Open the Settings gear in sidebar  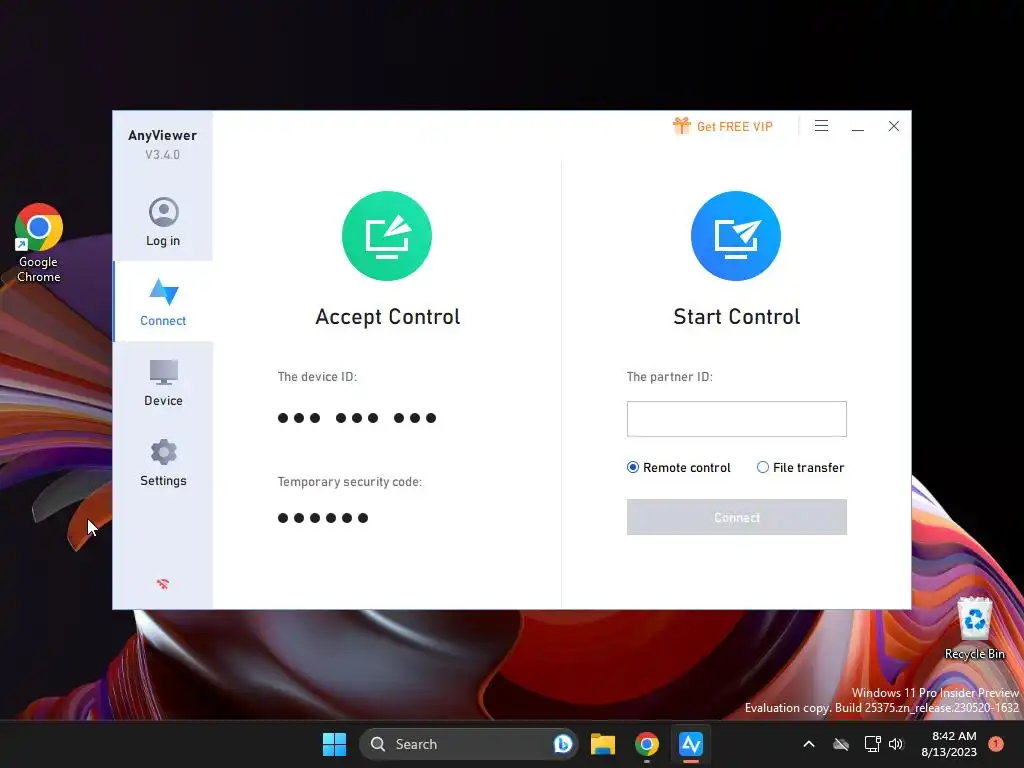[x=163, y=462]
